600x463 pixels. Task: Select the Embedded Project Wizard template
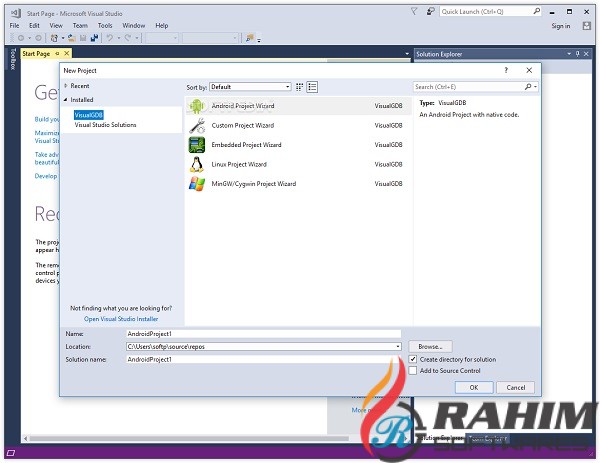pos(298,145)
